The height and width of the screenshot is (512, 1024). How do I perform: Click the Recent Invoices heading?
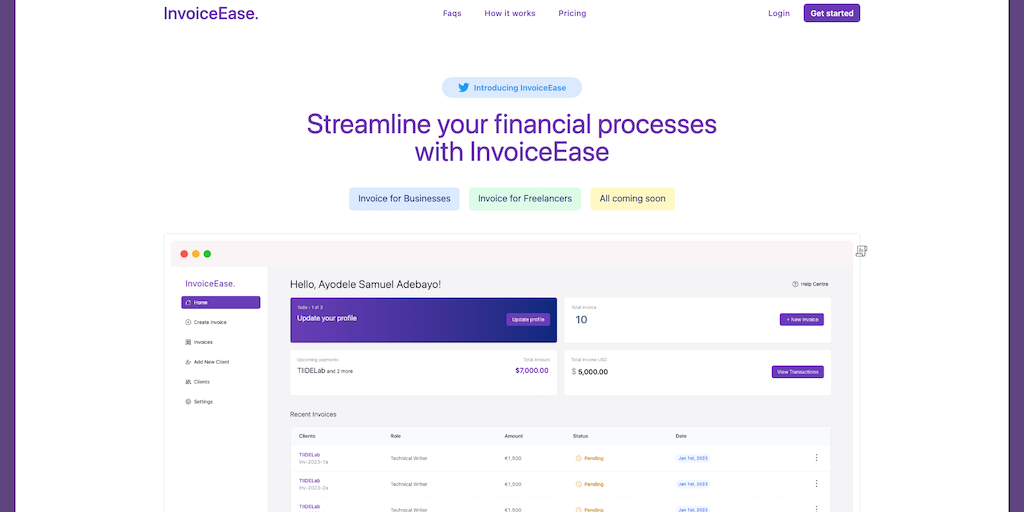pos(313,414)
